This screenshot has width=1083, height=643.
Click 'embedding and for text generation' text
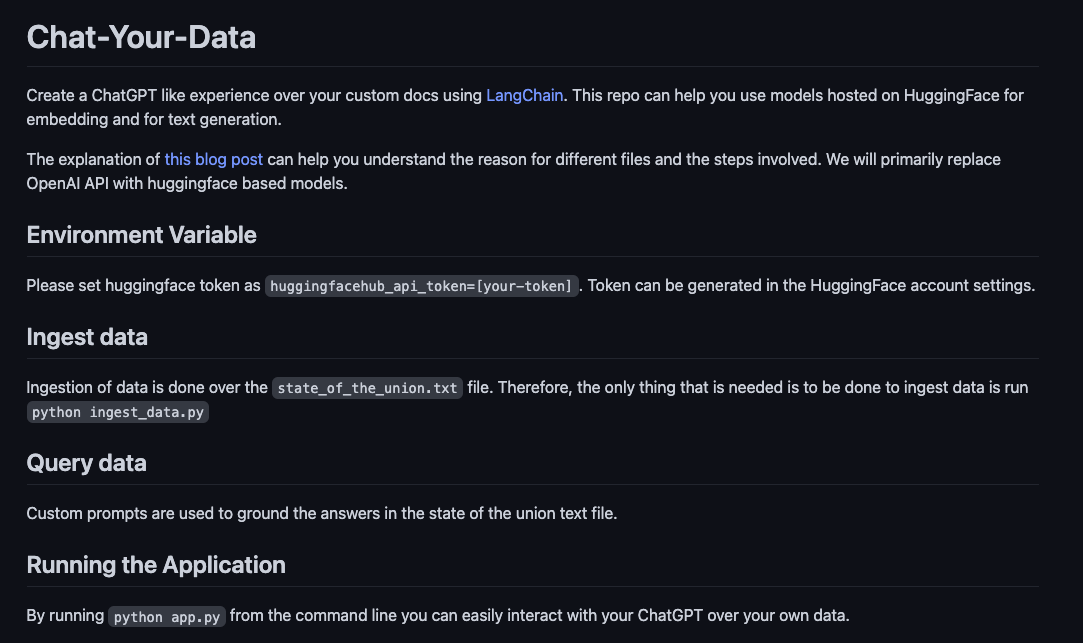tap(154, 119)
